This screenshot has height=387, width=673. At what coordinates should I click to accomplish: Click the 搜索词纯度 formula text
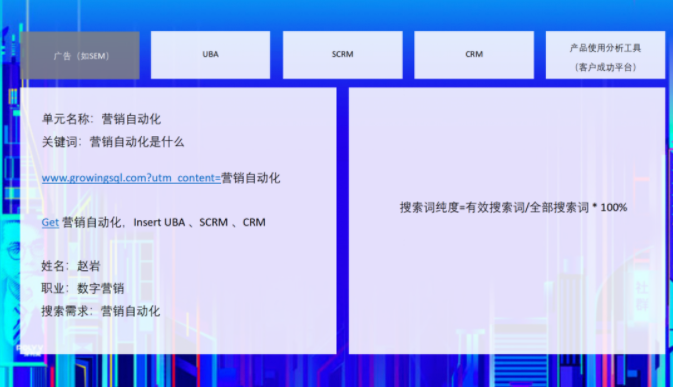513,208
